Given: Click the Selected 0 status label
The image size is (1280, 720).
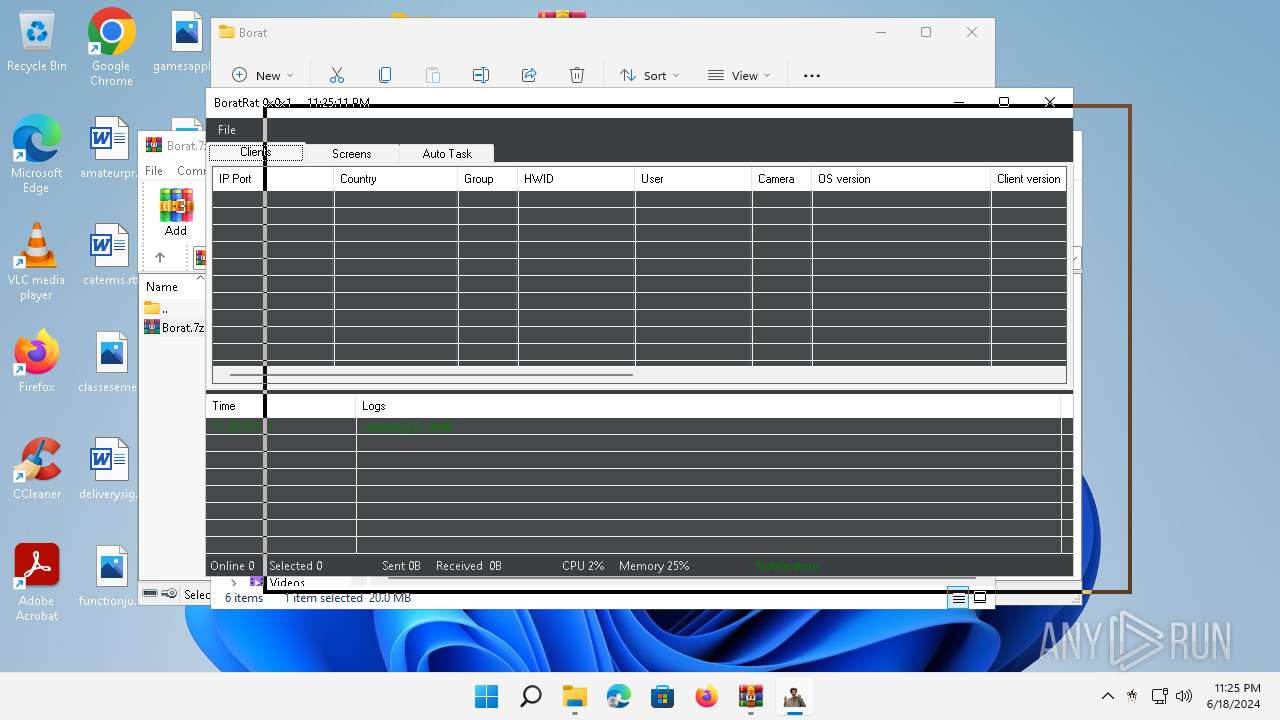Looking at the screenshot, I should pyautogui.click(x=296, y=566).
